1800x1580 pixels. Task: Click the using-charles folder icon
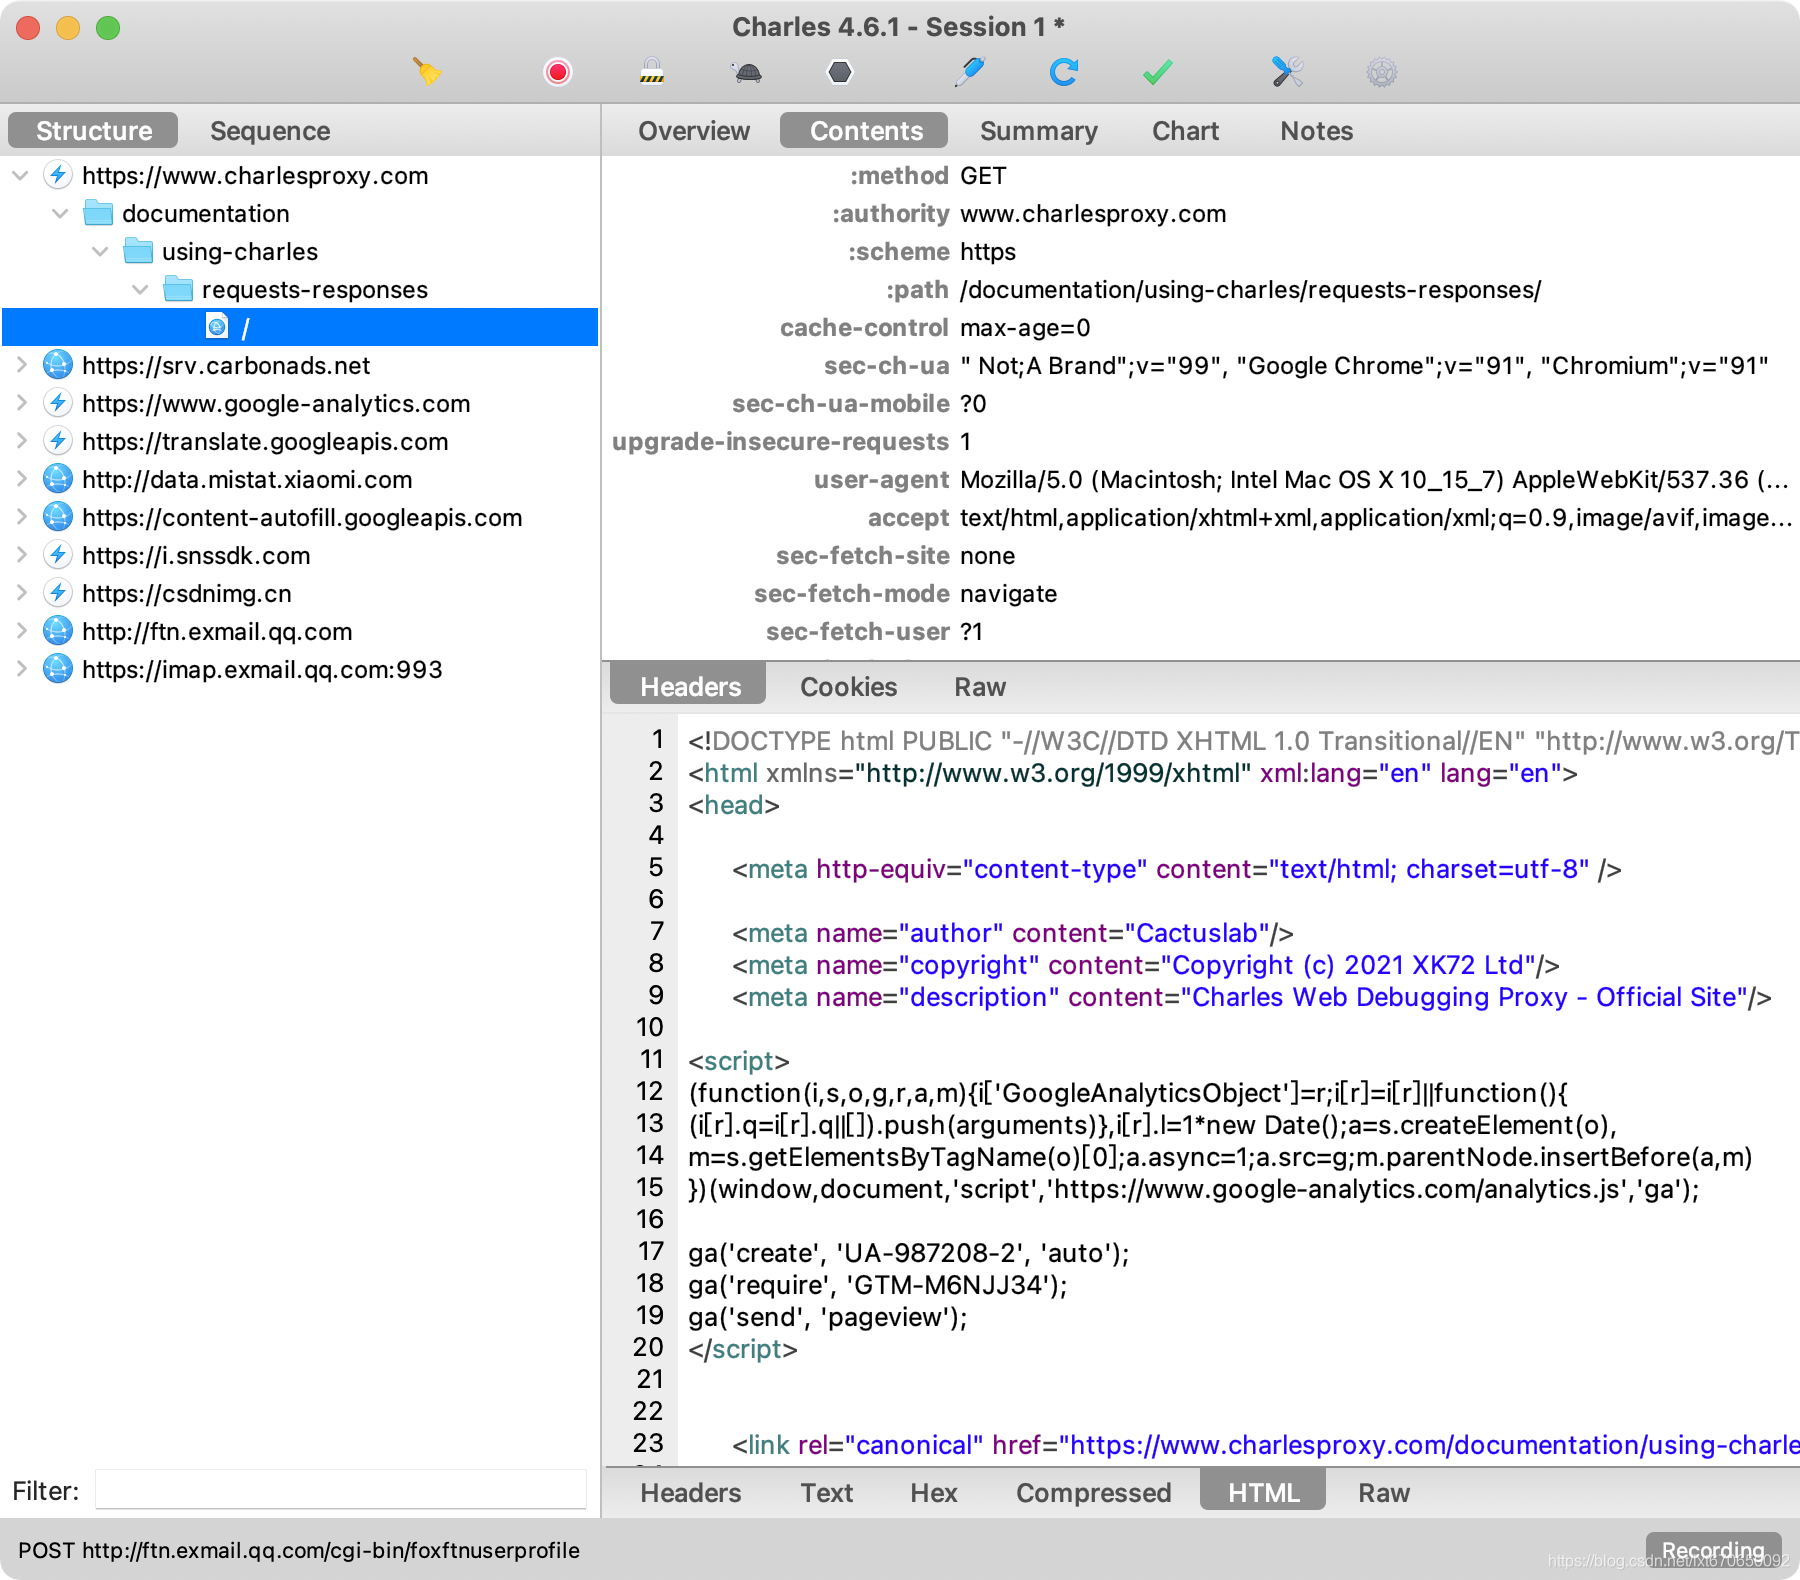[x=138, y=251]
